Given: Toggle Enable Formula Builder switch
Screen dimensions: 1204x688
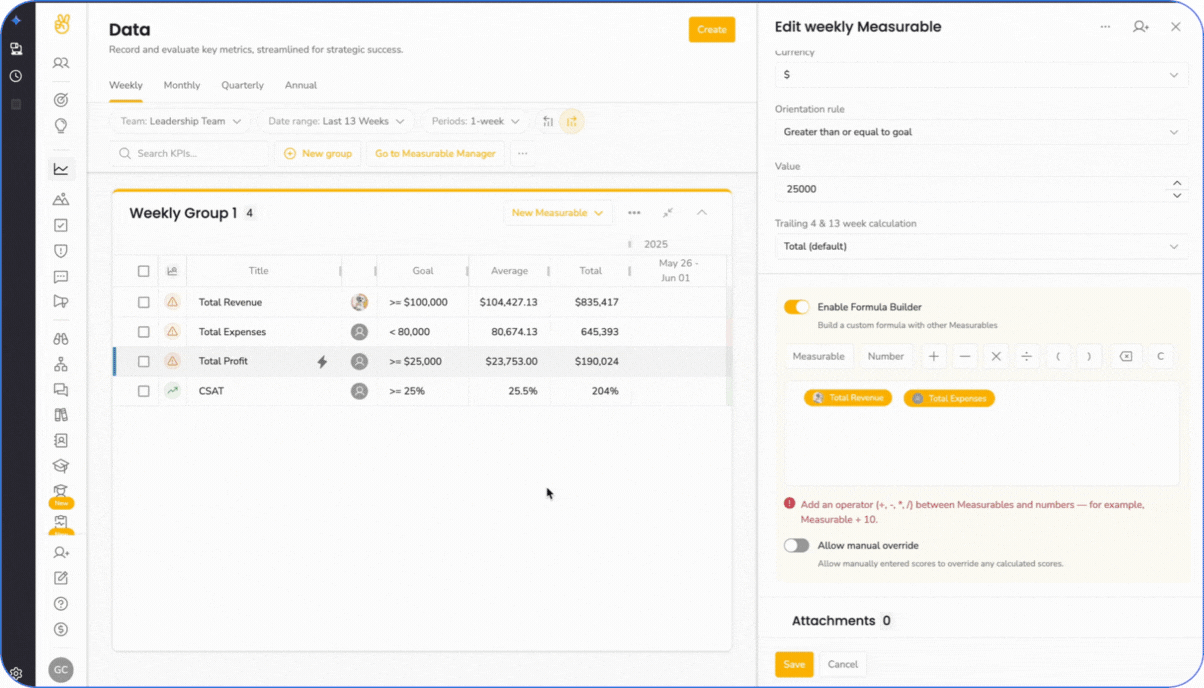Looking at the screenshot, I should pyautogui.click(x=797, y=307).
